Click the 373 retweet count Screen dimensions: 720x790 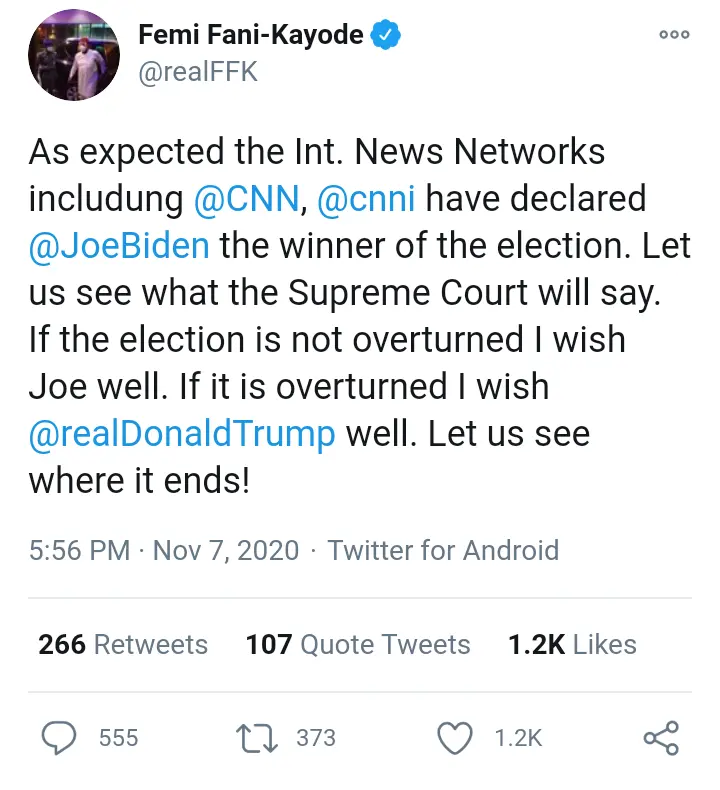click(x=316, y=738)
